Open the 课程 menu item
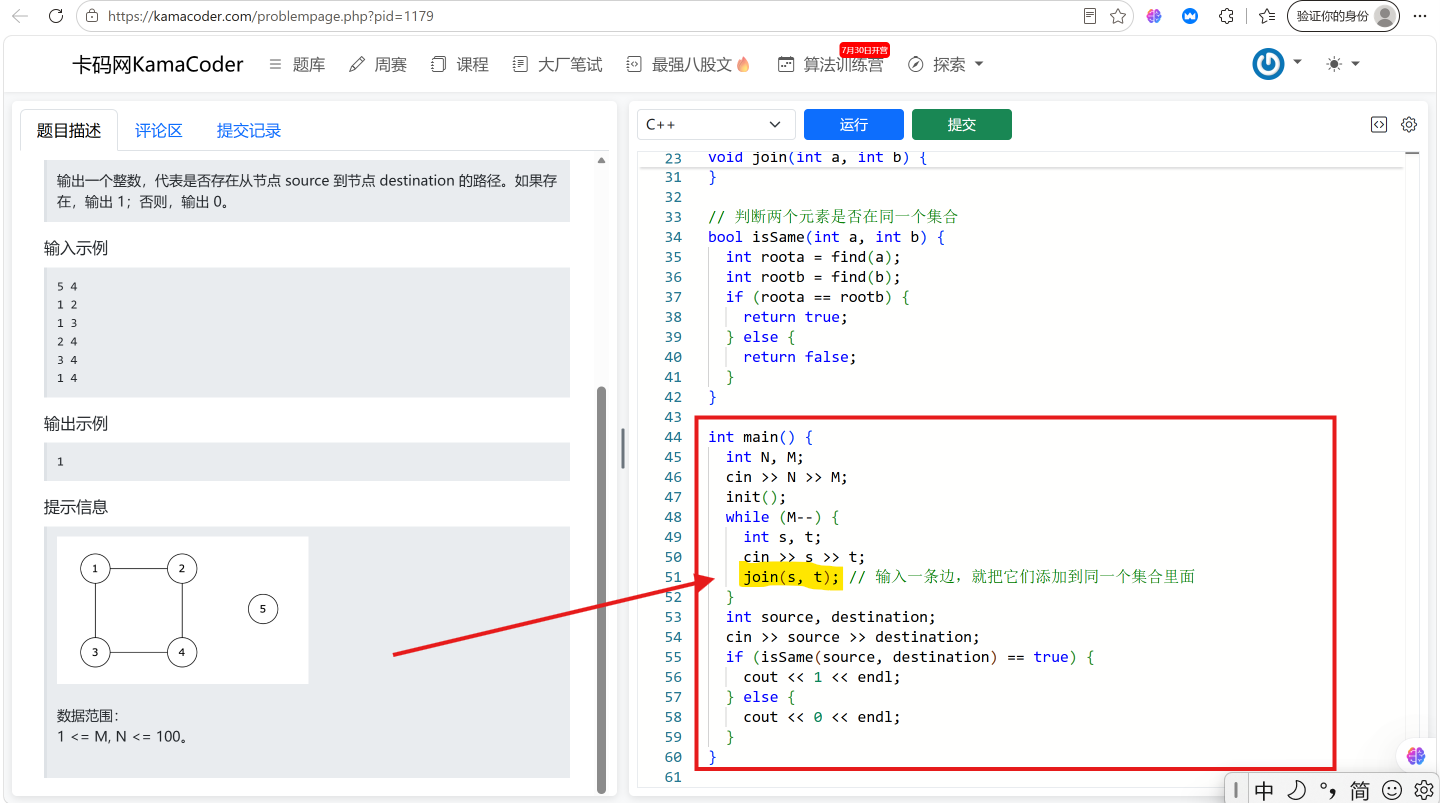The width and height of the screenshot is (1440, 804). click(460, 64)
